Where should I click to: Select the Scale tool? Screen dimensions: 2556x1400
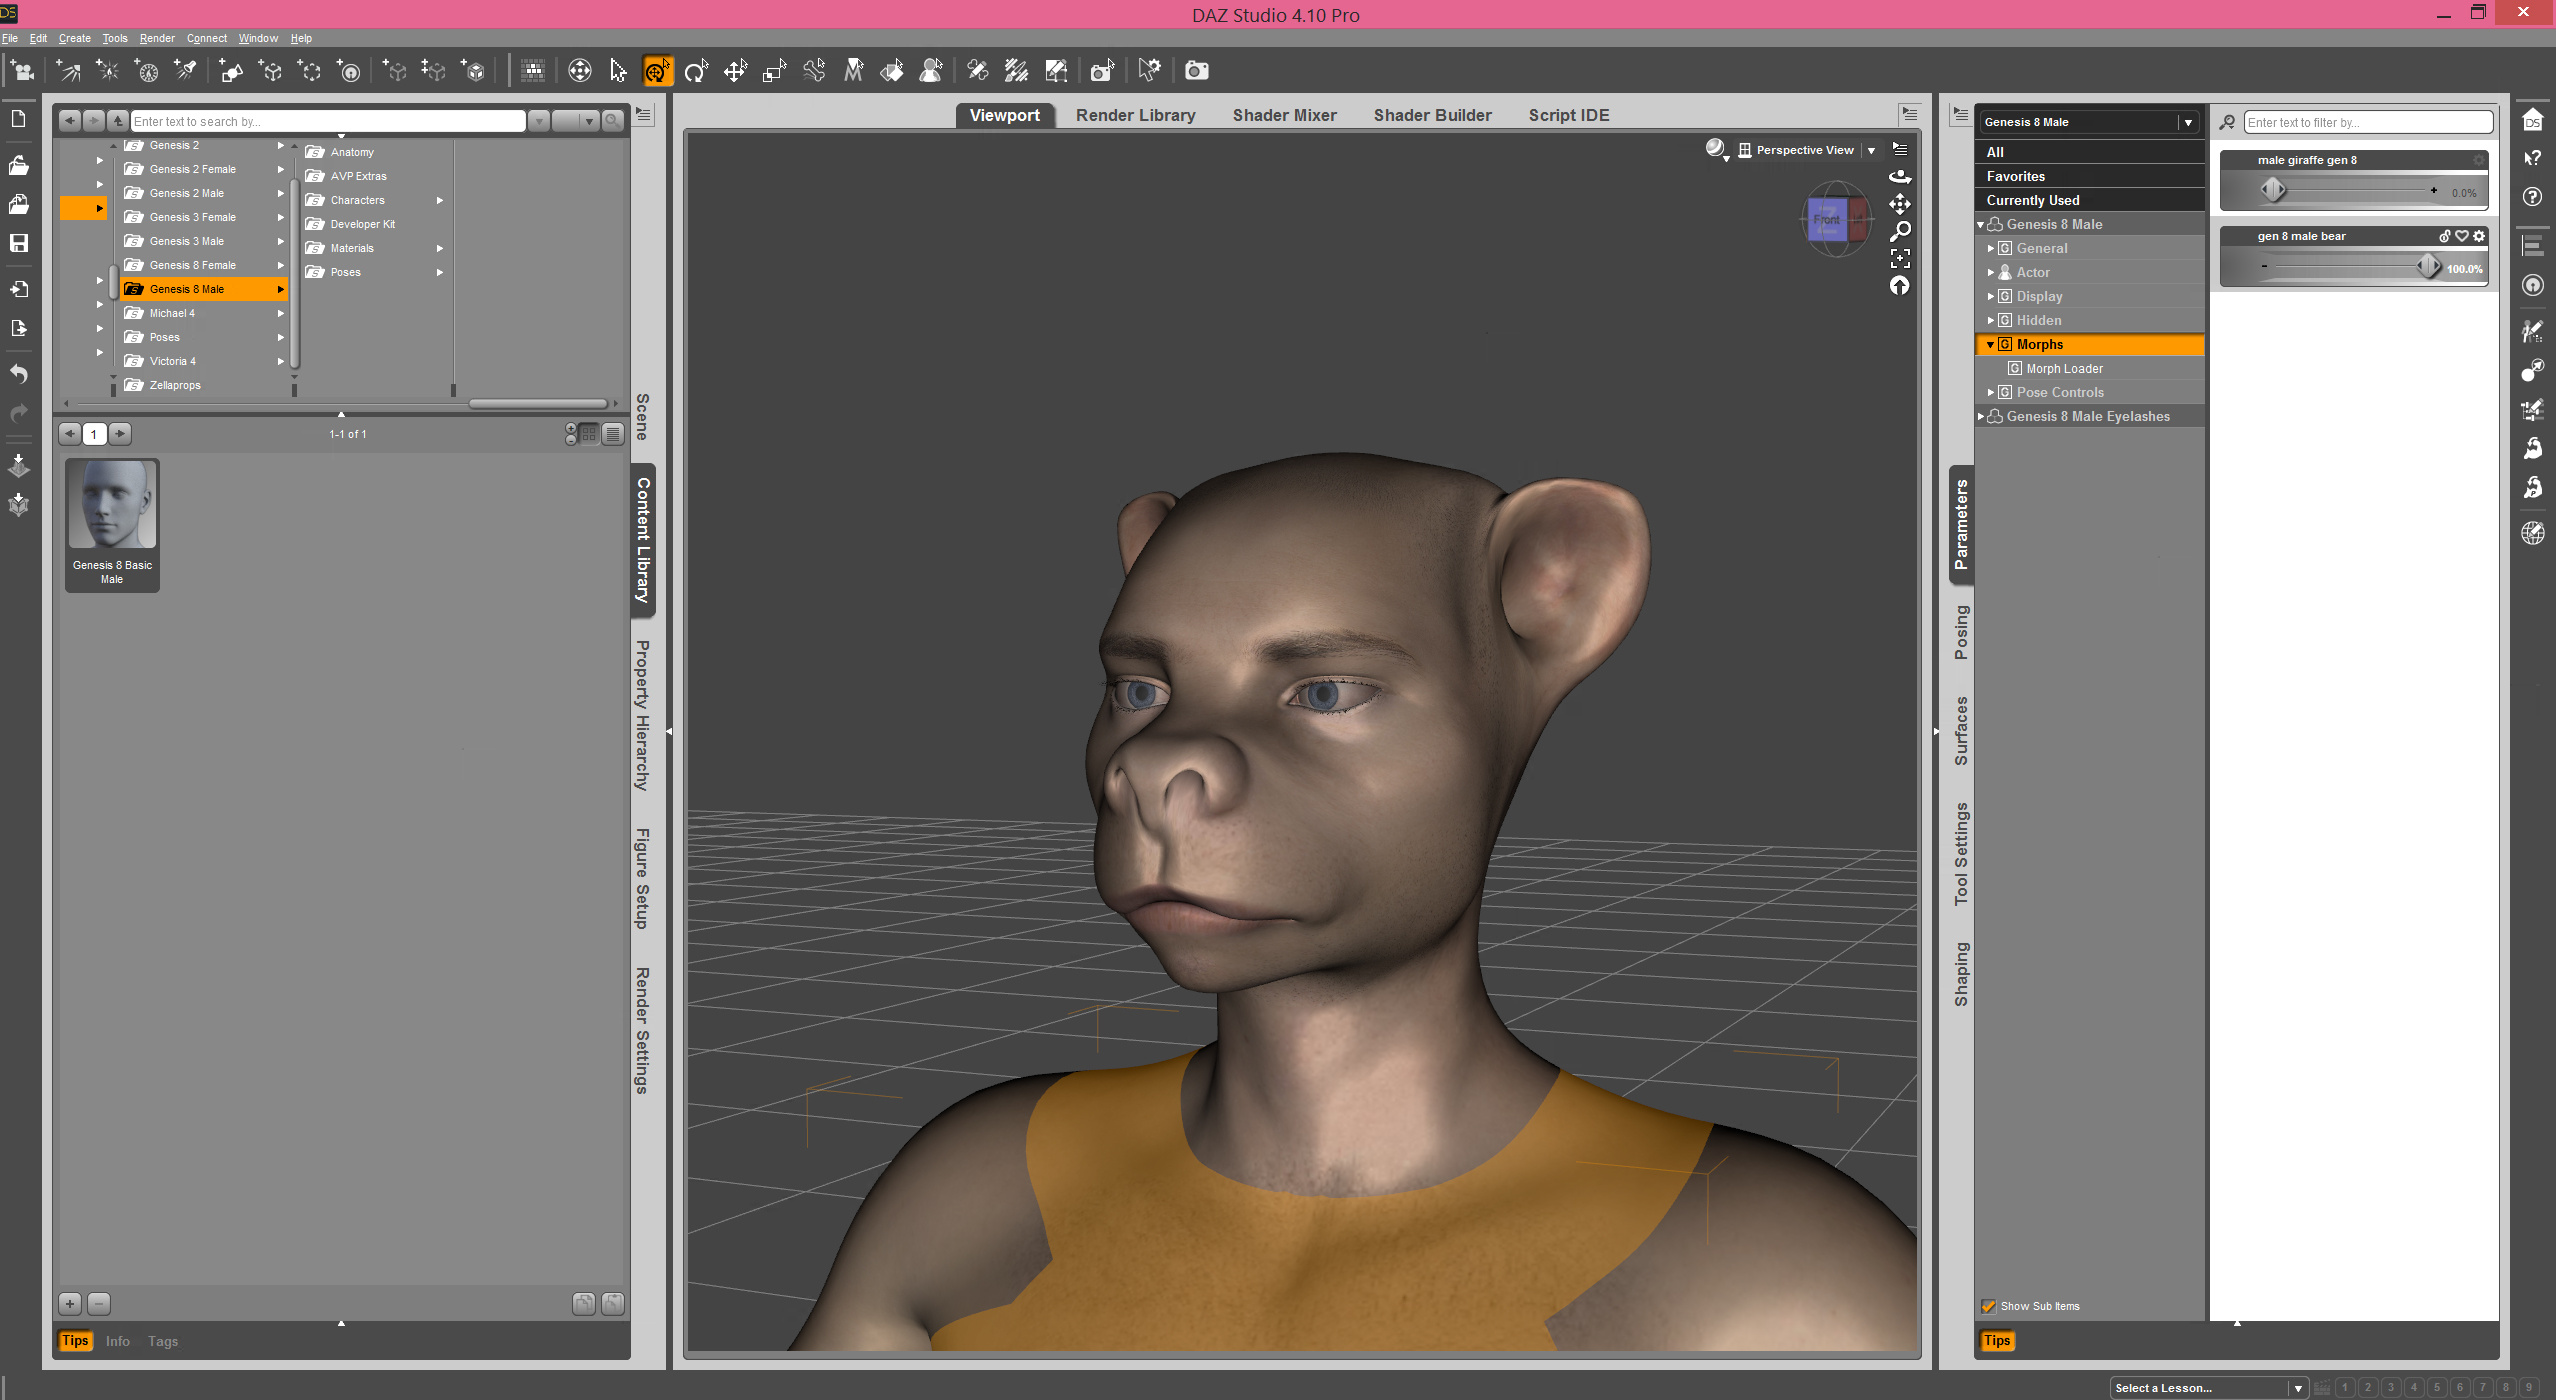coord(774,71)
